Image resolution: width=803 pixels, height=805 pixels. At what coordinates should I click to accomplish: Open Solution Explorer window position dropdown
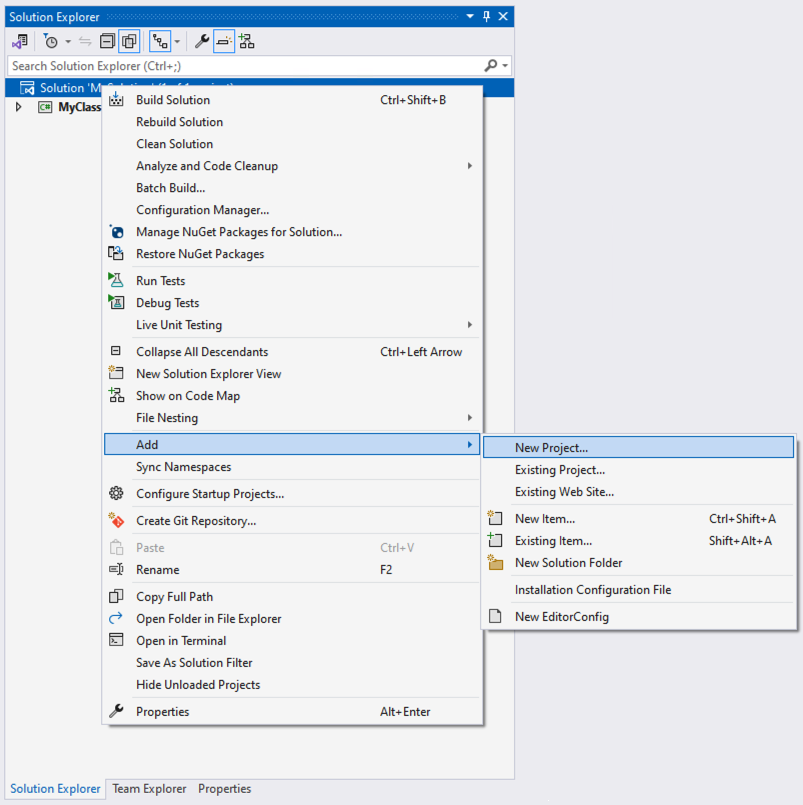[470, 16]
